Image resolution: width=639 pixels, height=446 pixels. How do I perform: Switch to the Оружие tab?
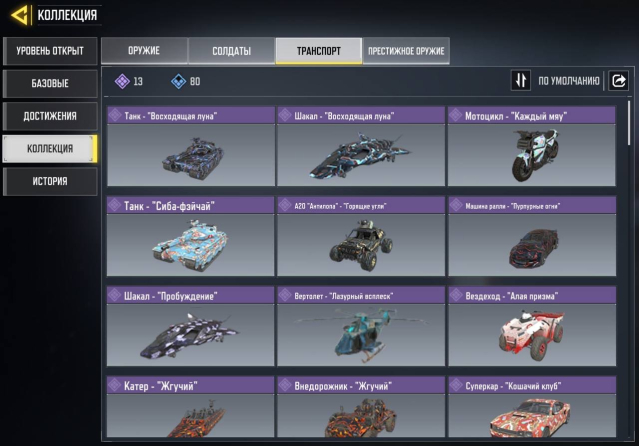[x=144, y=51]
